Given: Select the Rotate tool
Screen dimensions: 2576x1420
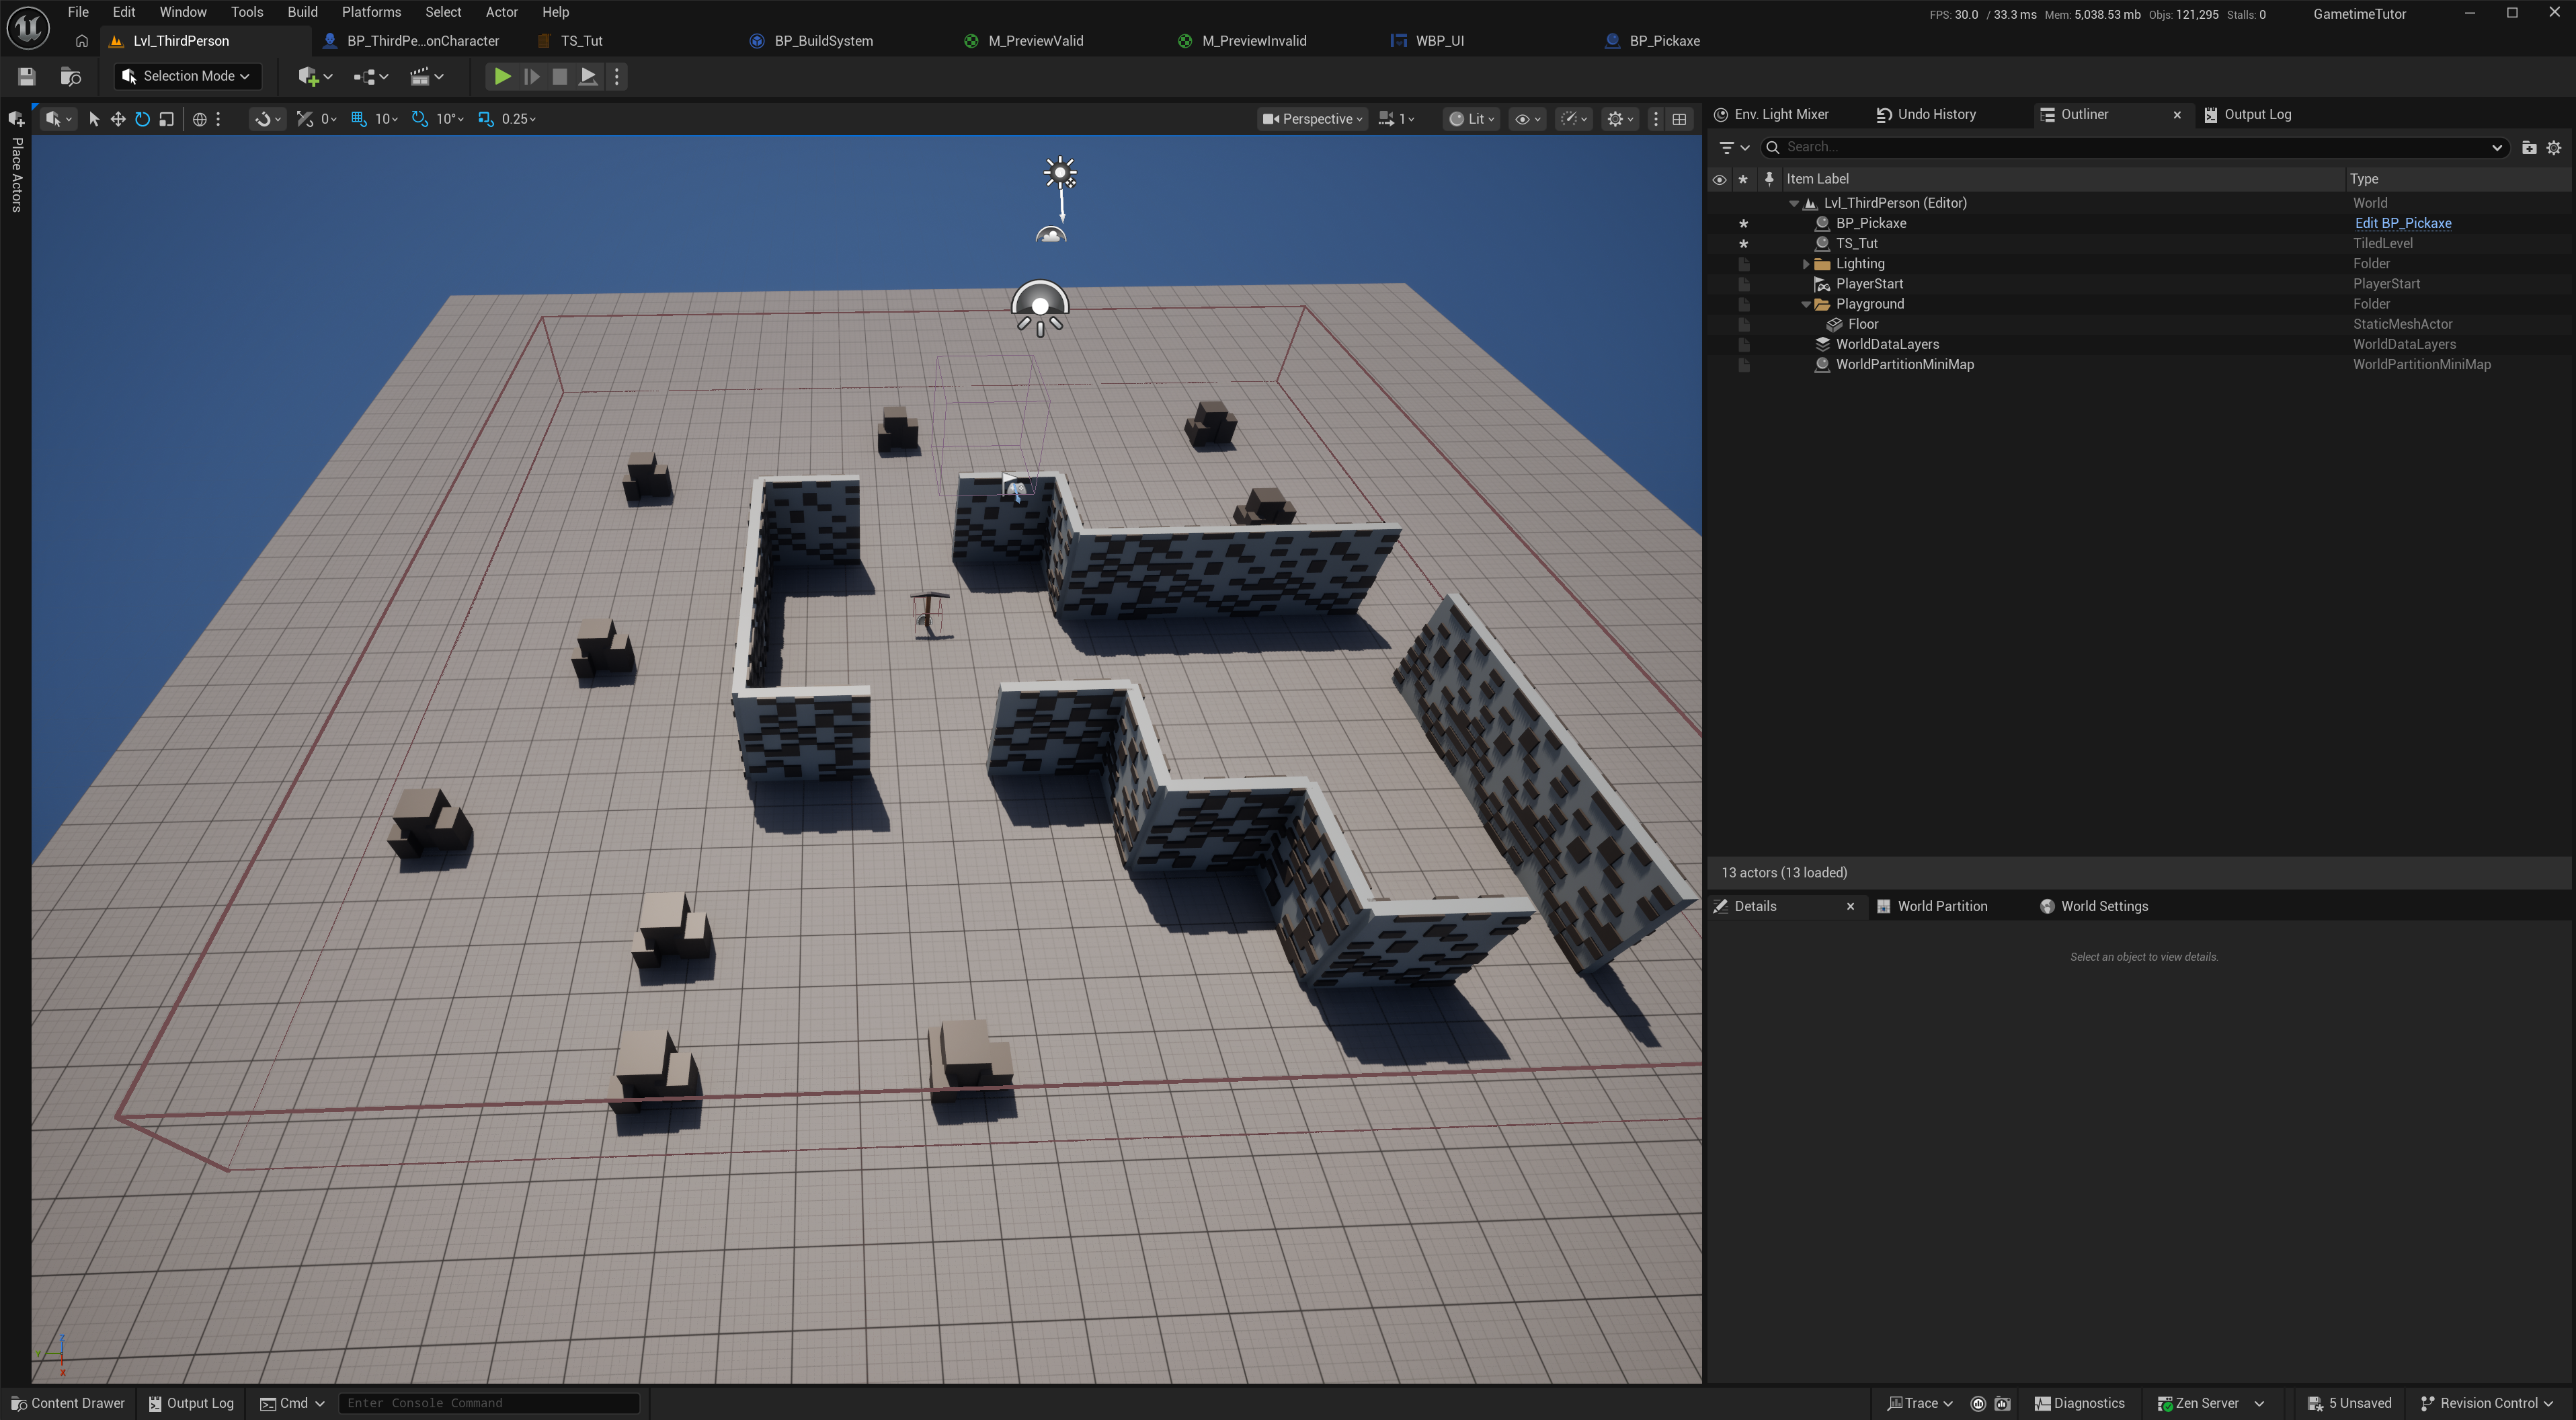Looking at the screenshot, I should point(142,119).
